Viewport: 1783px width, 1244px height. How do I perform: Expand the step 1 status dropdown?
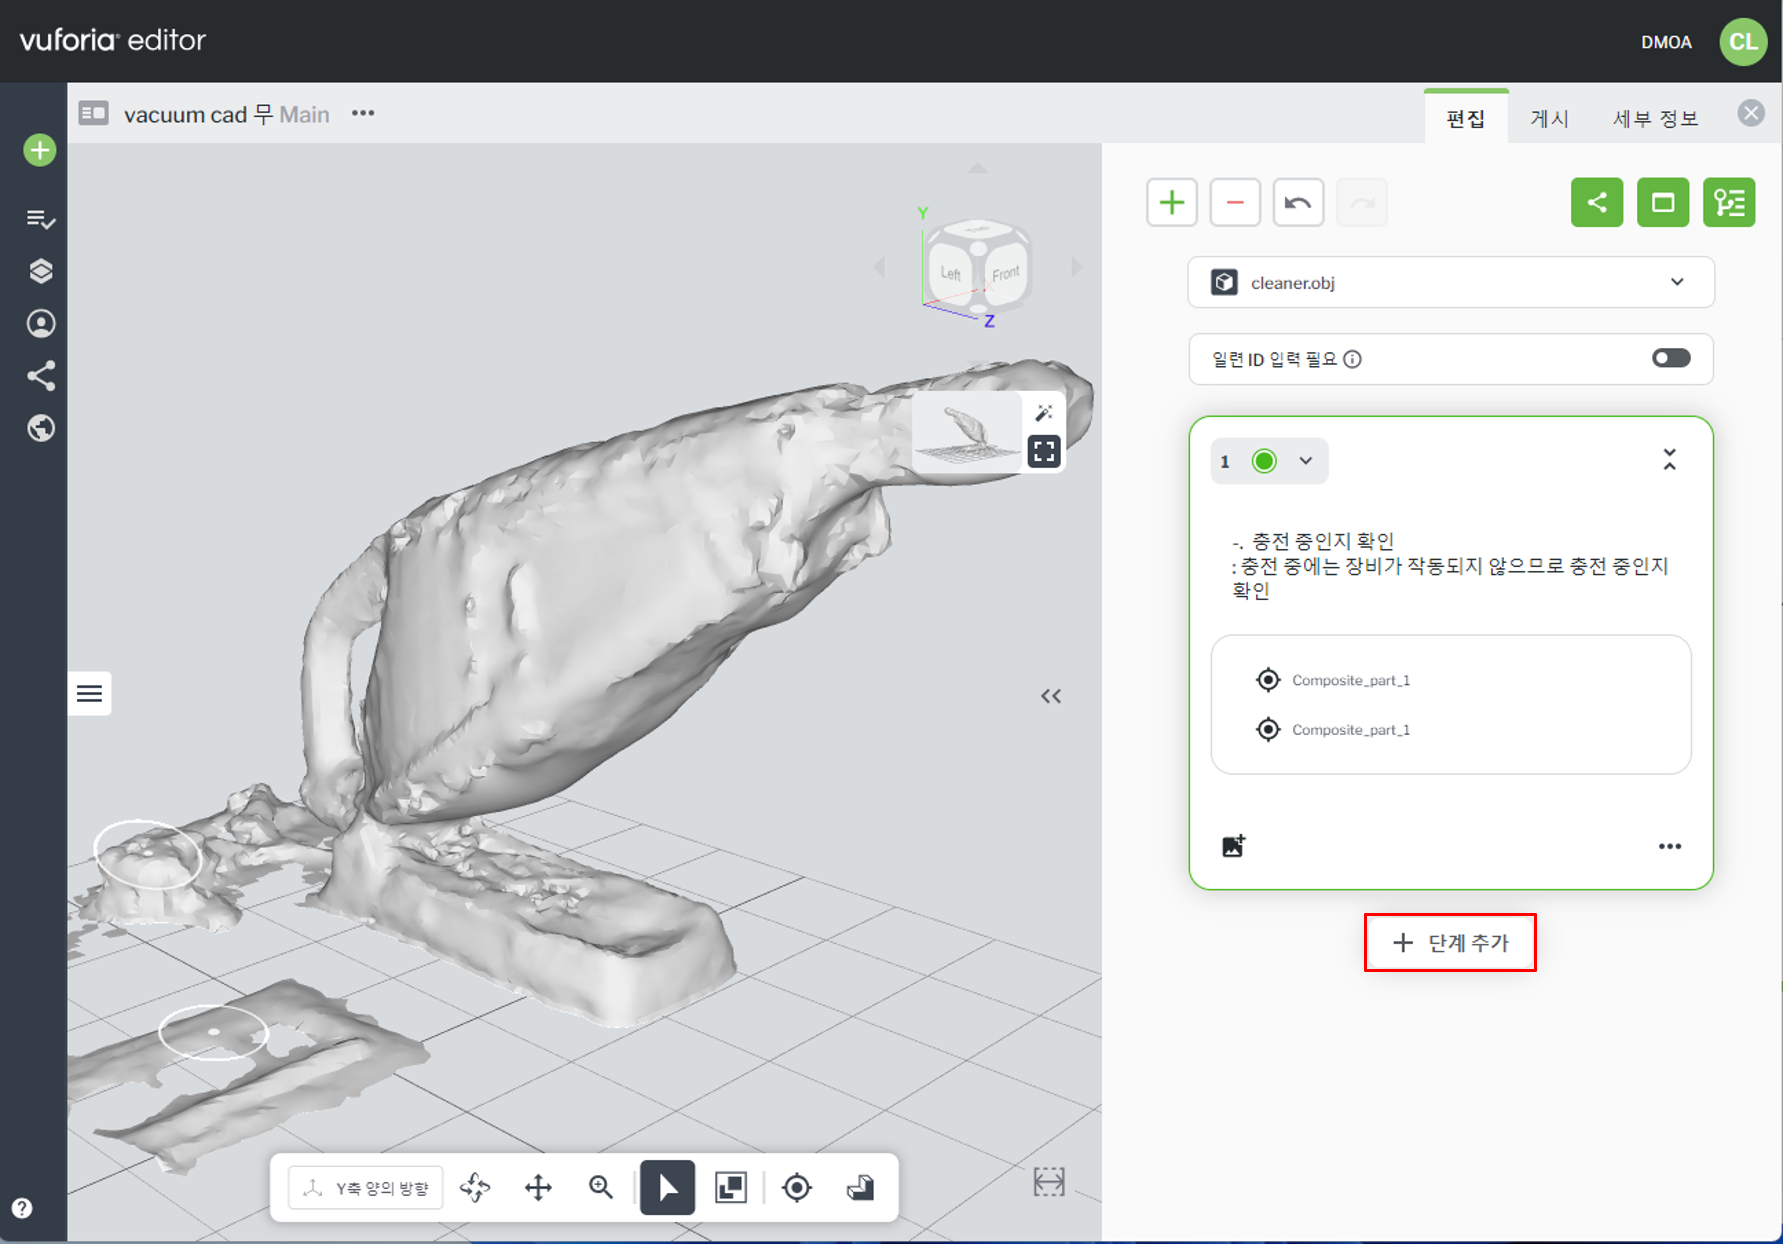tap(1305, 461)
